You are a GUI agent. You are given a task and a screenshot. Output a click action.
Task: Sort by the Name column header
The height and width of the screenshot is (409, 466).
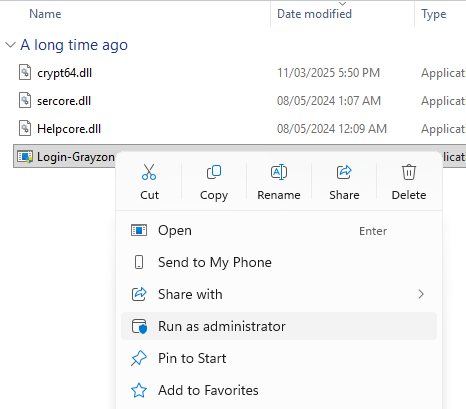tap(45, 14)
